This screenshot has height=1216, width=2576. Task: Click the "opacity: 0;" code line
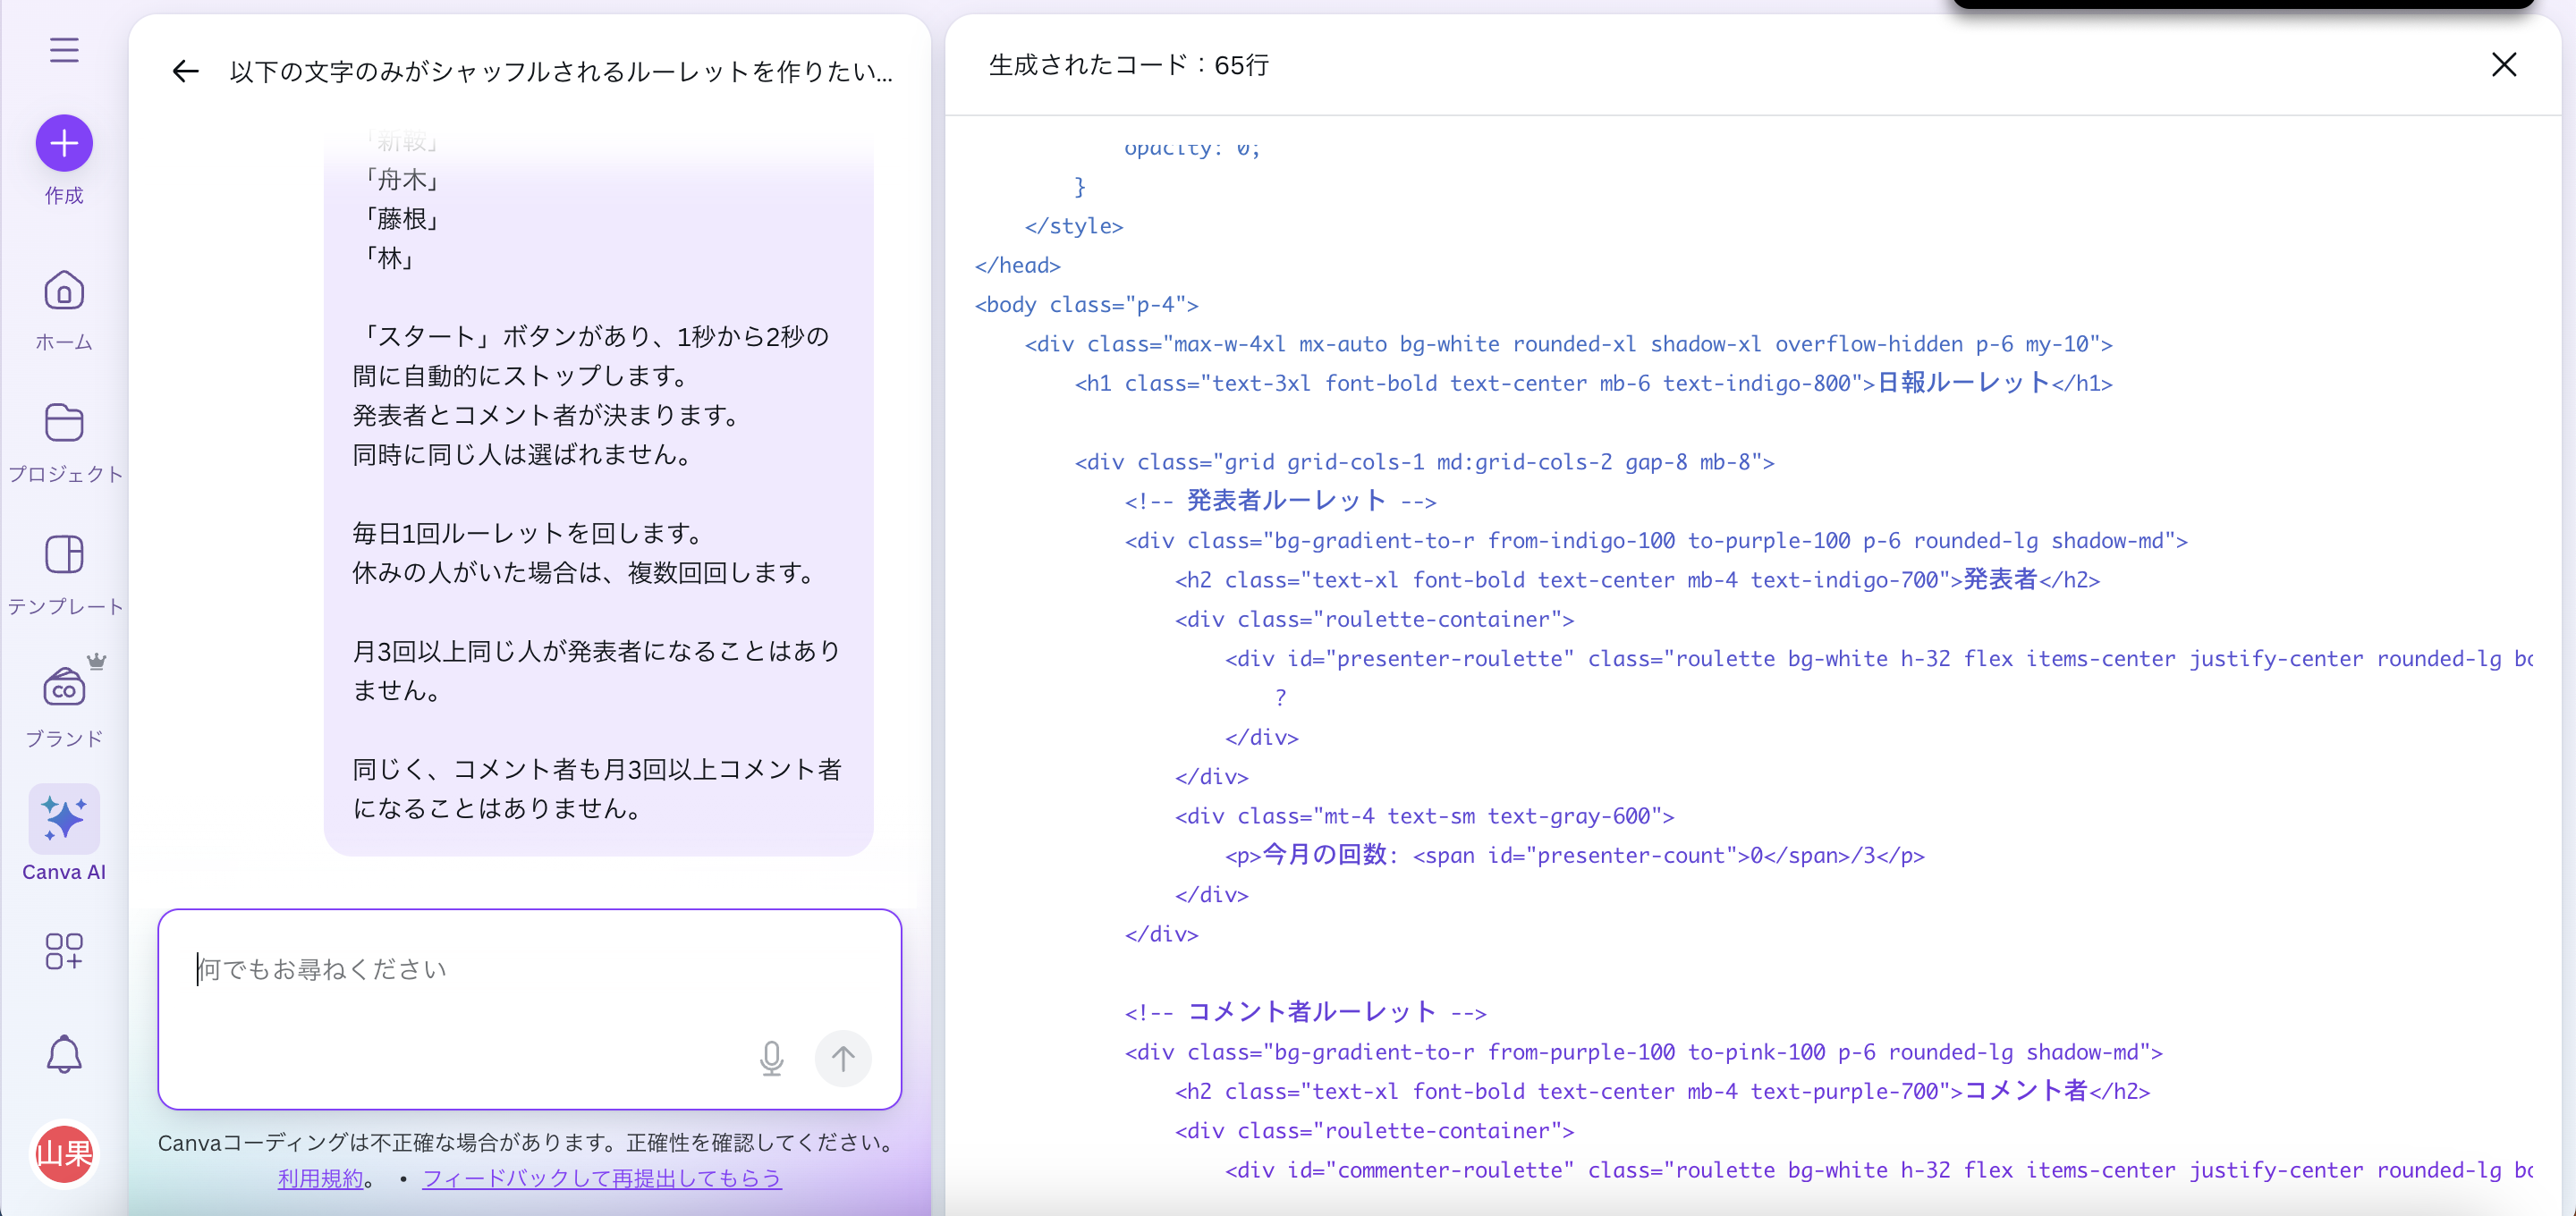(1193, 148)
